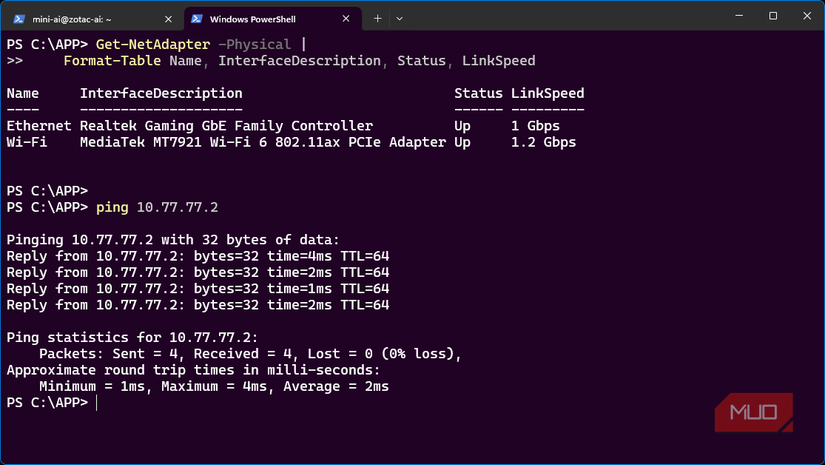Click the Packets Sent = 4 line
The width and height of the screenshot is (825, 465).
pos(250,353)
